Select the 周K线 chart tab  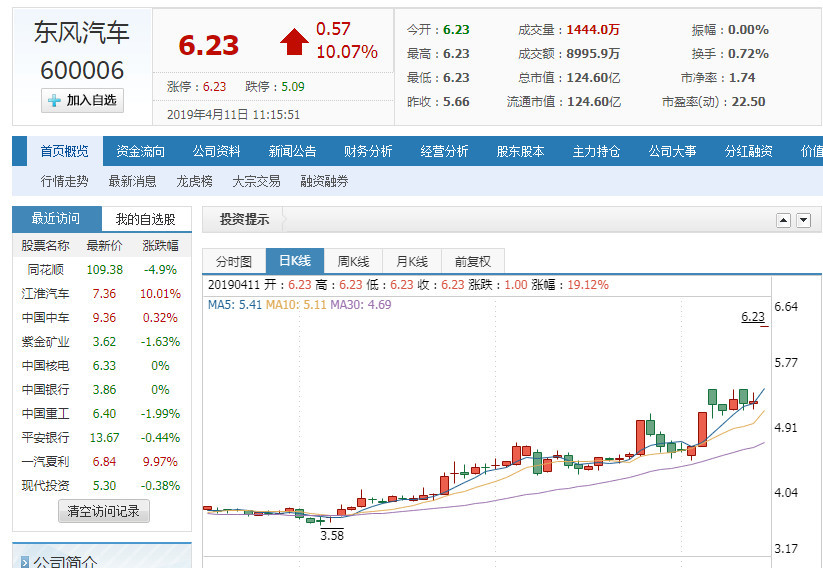coord(354,261)
